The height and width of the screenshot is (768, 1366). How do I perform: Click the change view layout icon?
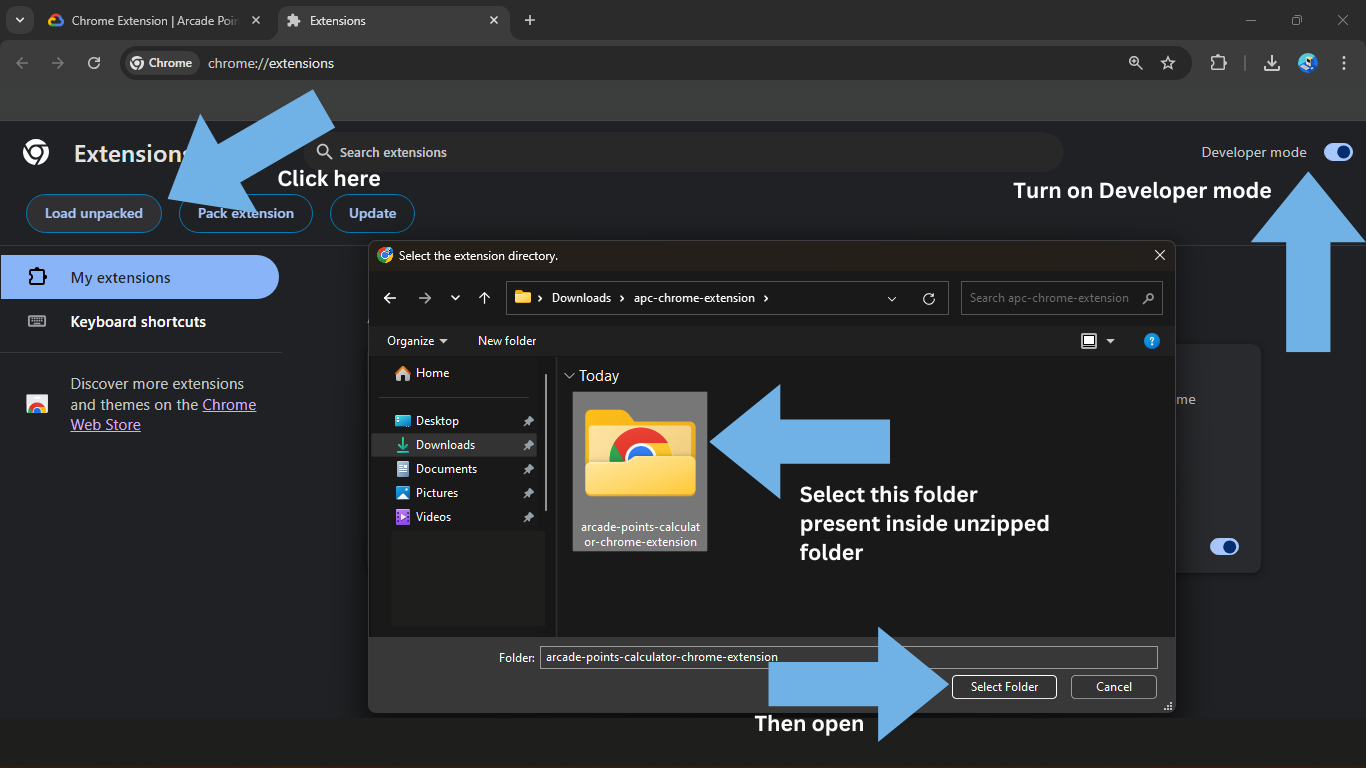1089,341
